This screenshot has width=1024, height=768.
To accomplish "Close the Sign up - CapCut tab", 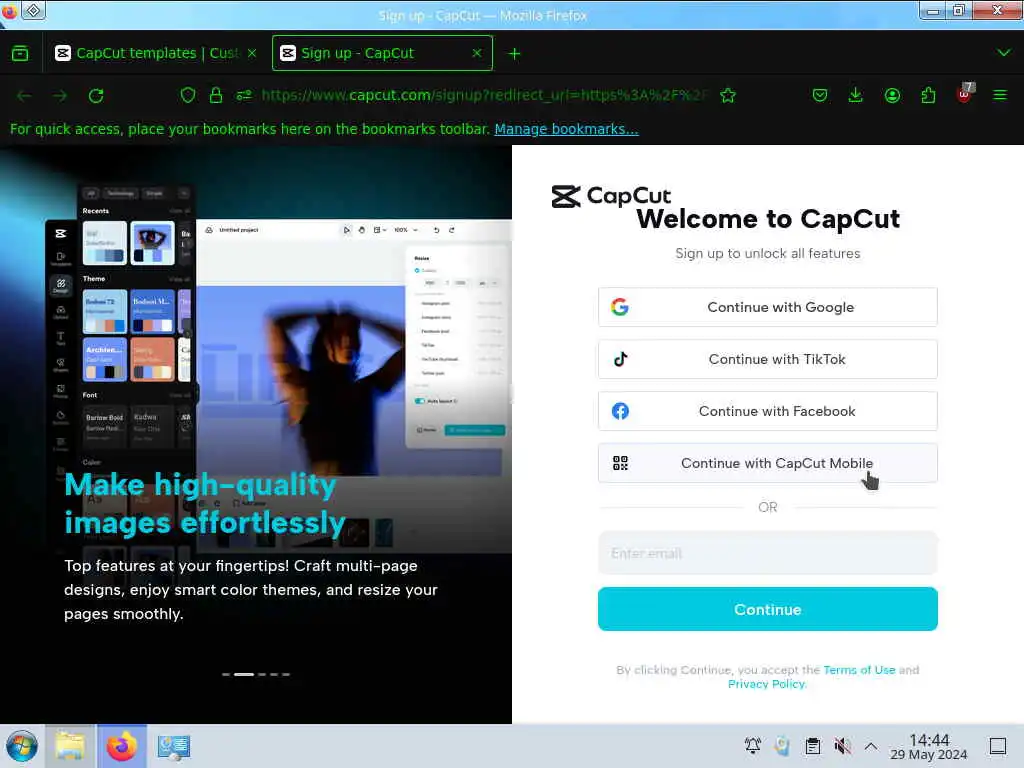I will tap(477, 53).
